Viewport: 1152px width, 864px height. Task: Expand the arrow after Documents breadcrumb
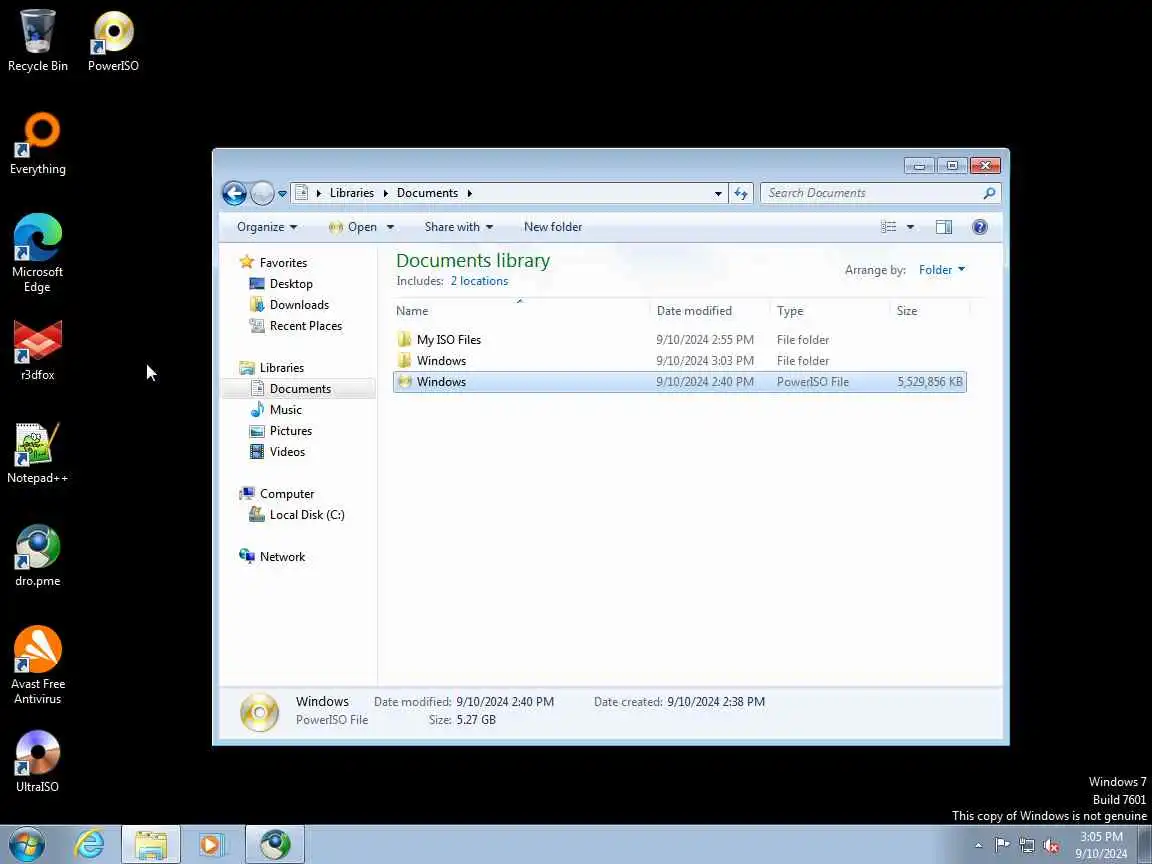[x=469, y=193]
